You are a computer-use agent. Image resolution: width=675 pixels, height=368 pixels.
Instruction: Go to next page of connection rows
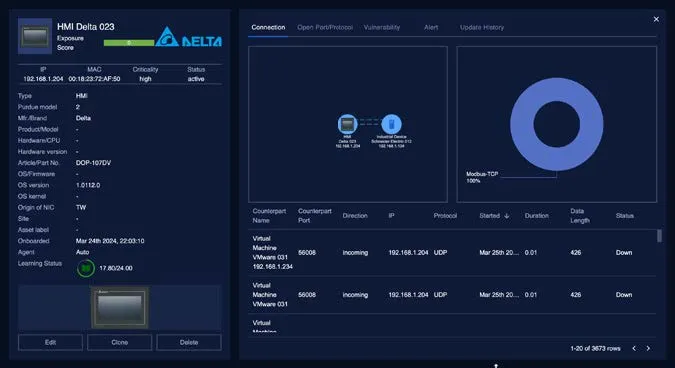point(648,348)
